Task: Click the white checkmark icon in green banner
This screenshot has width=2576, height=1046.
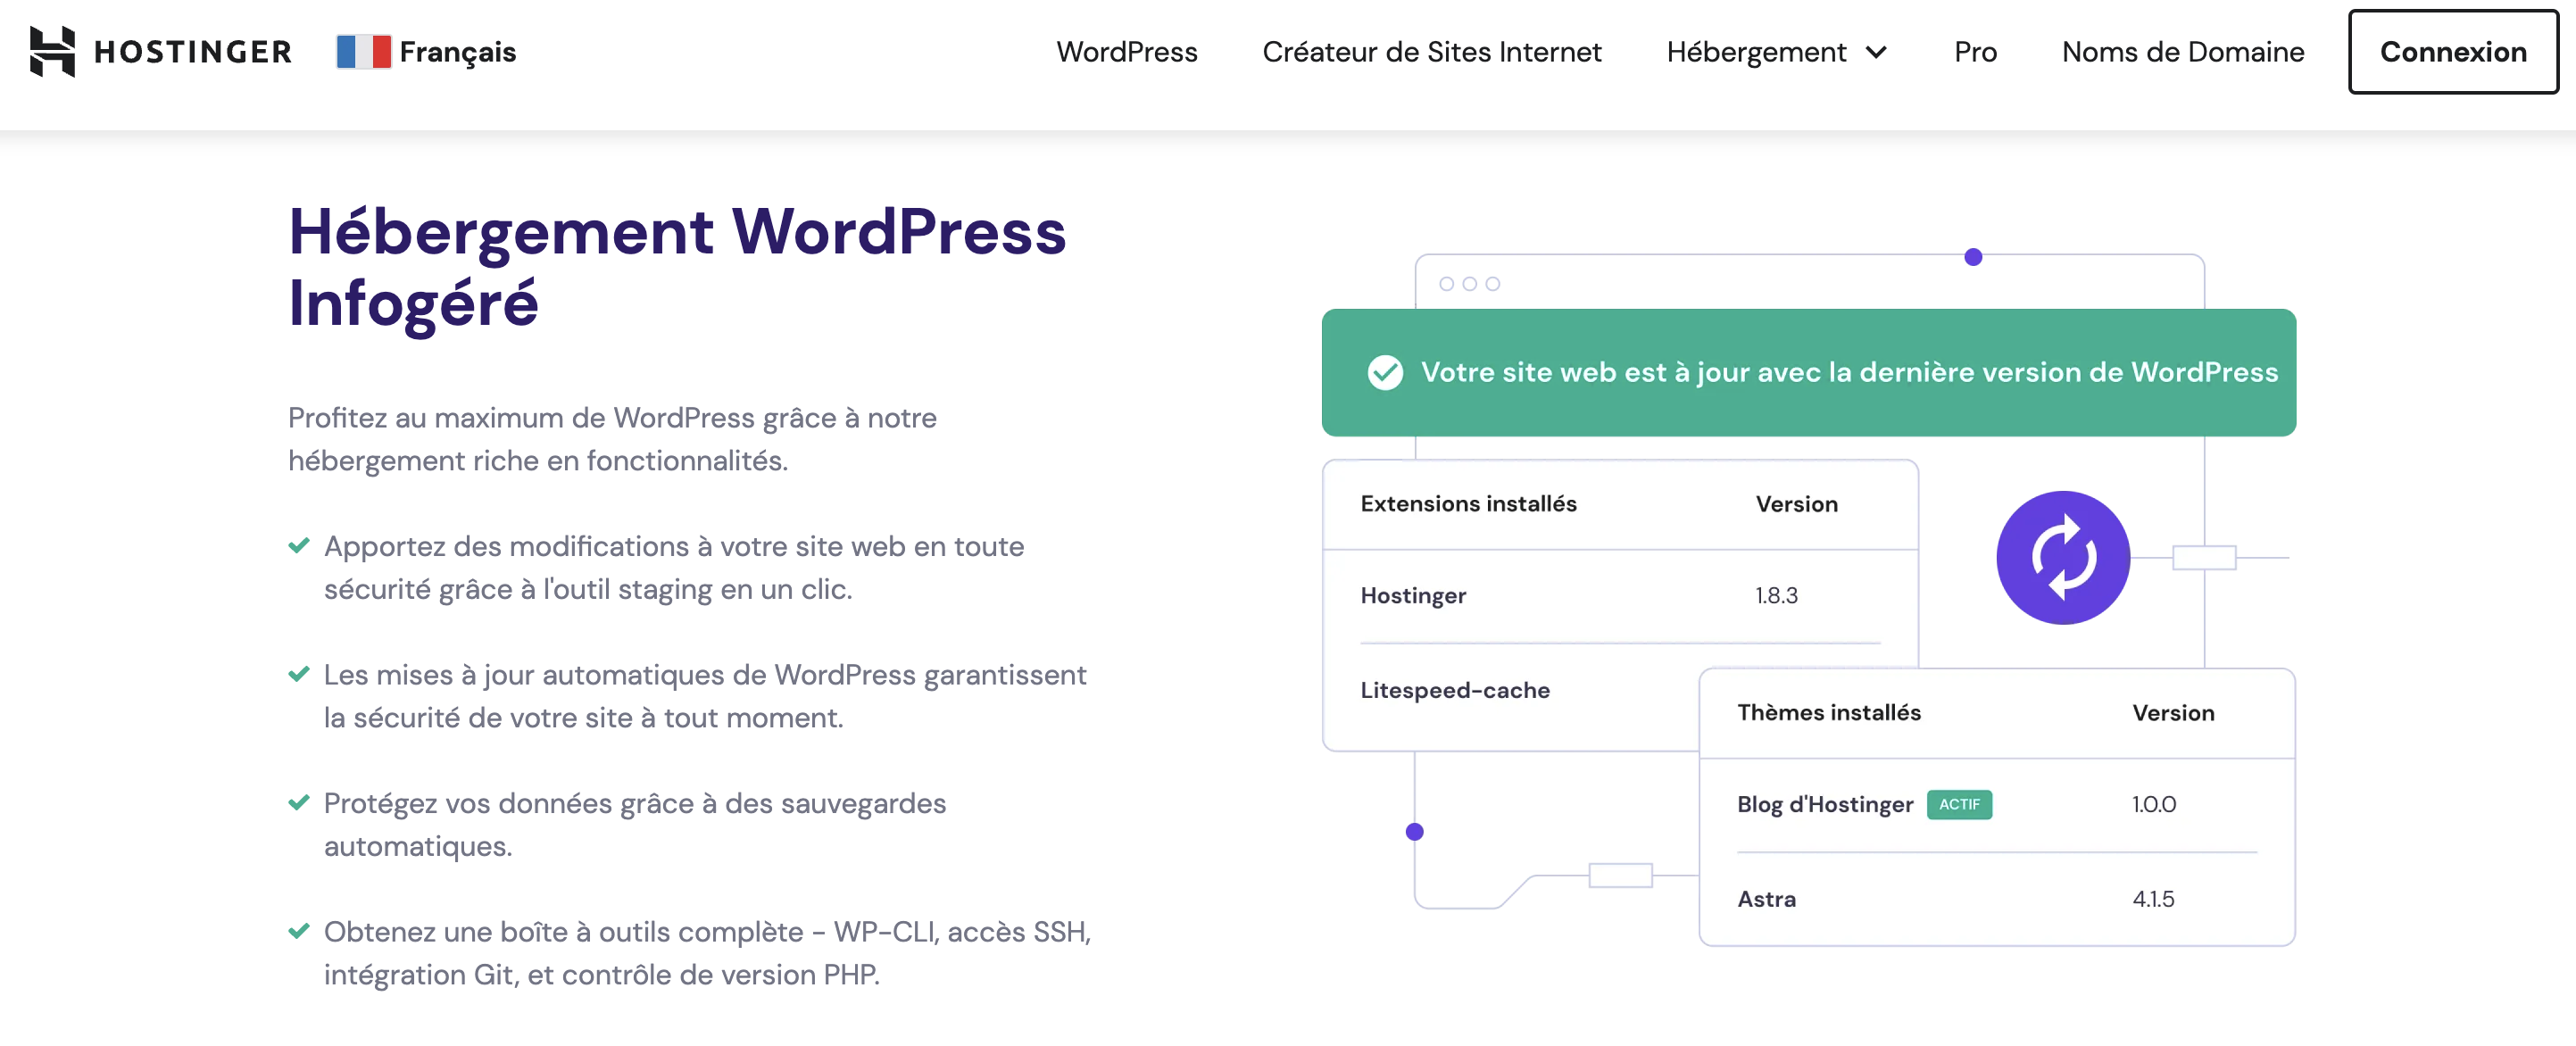Action: (1385, 372)
